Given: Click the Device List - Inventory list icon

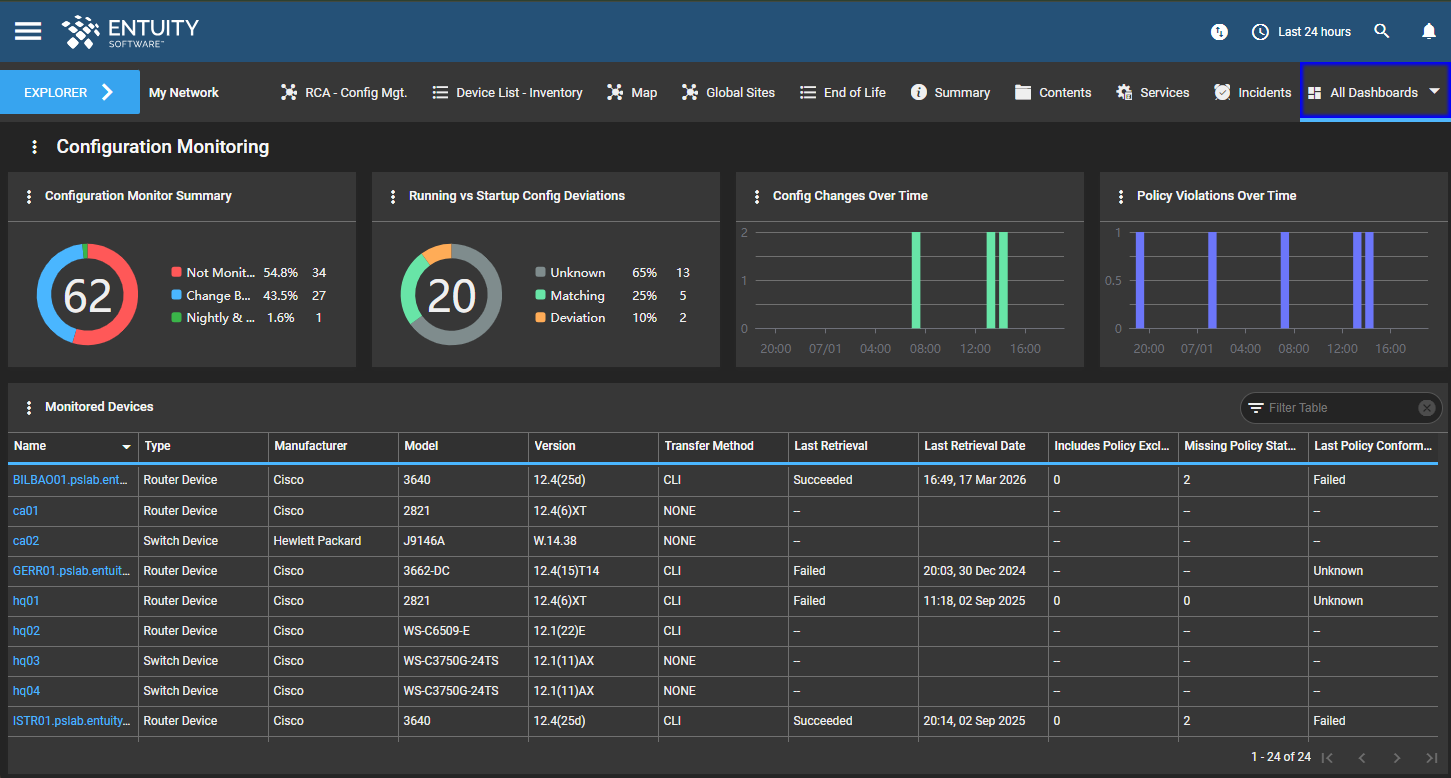Looking at the screenshot, I should point(440,92).
